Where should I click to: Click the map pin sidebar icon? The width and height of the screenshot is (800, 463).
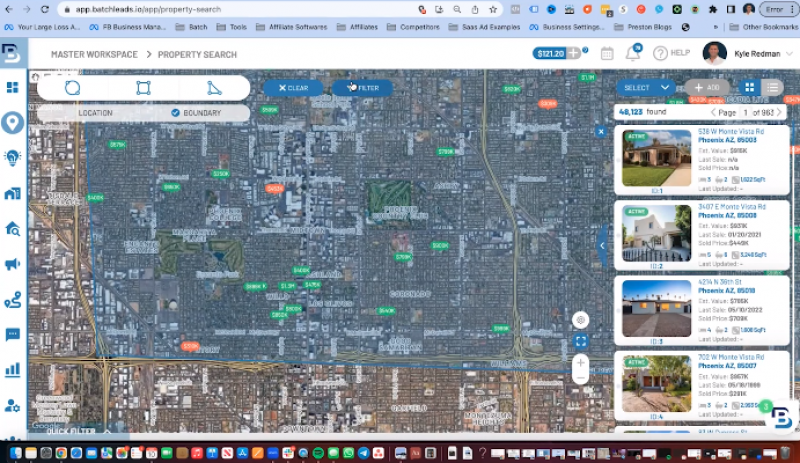[x=12, y=123]
